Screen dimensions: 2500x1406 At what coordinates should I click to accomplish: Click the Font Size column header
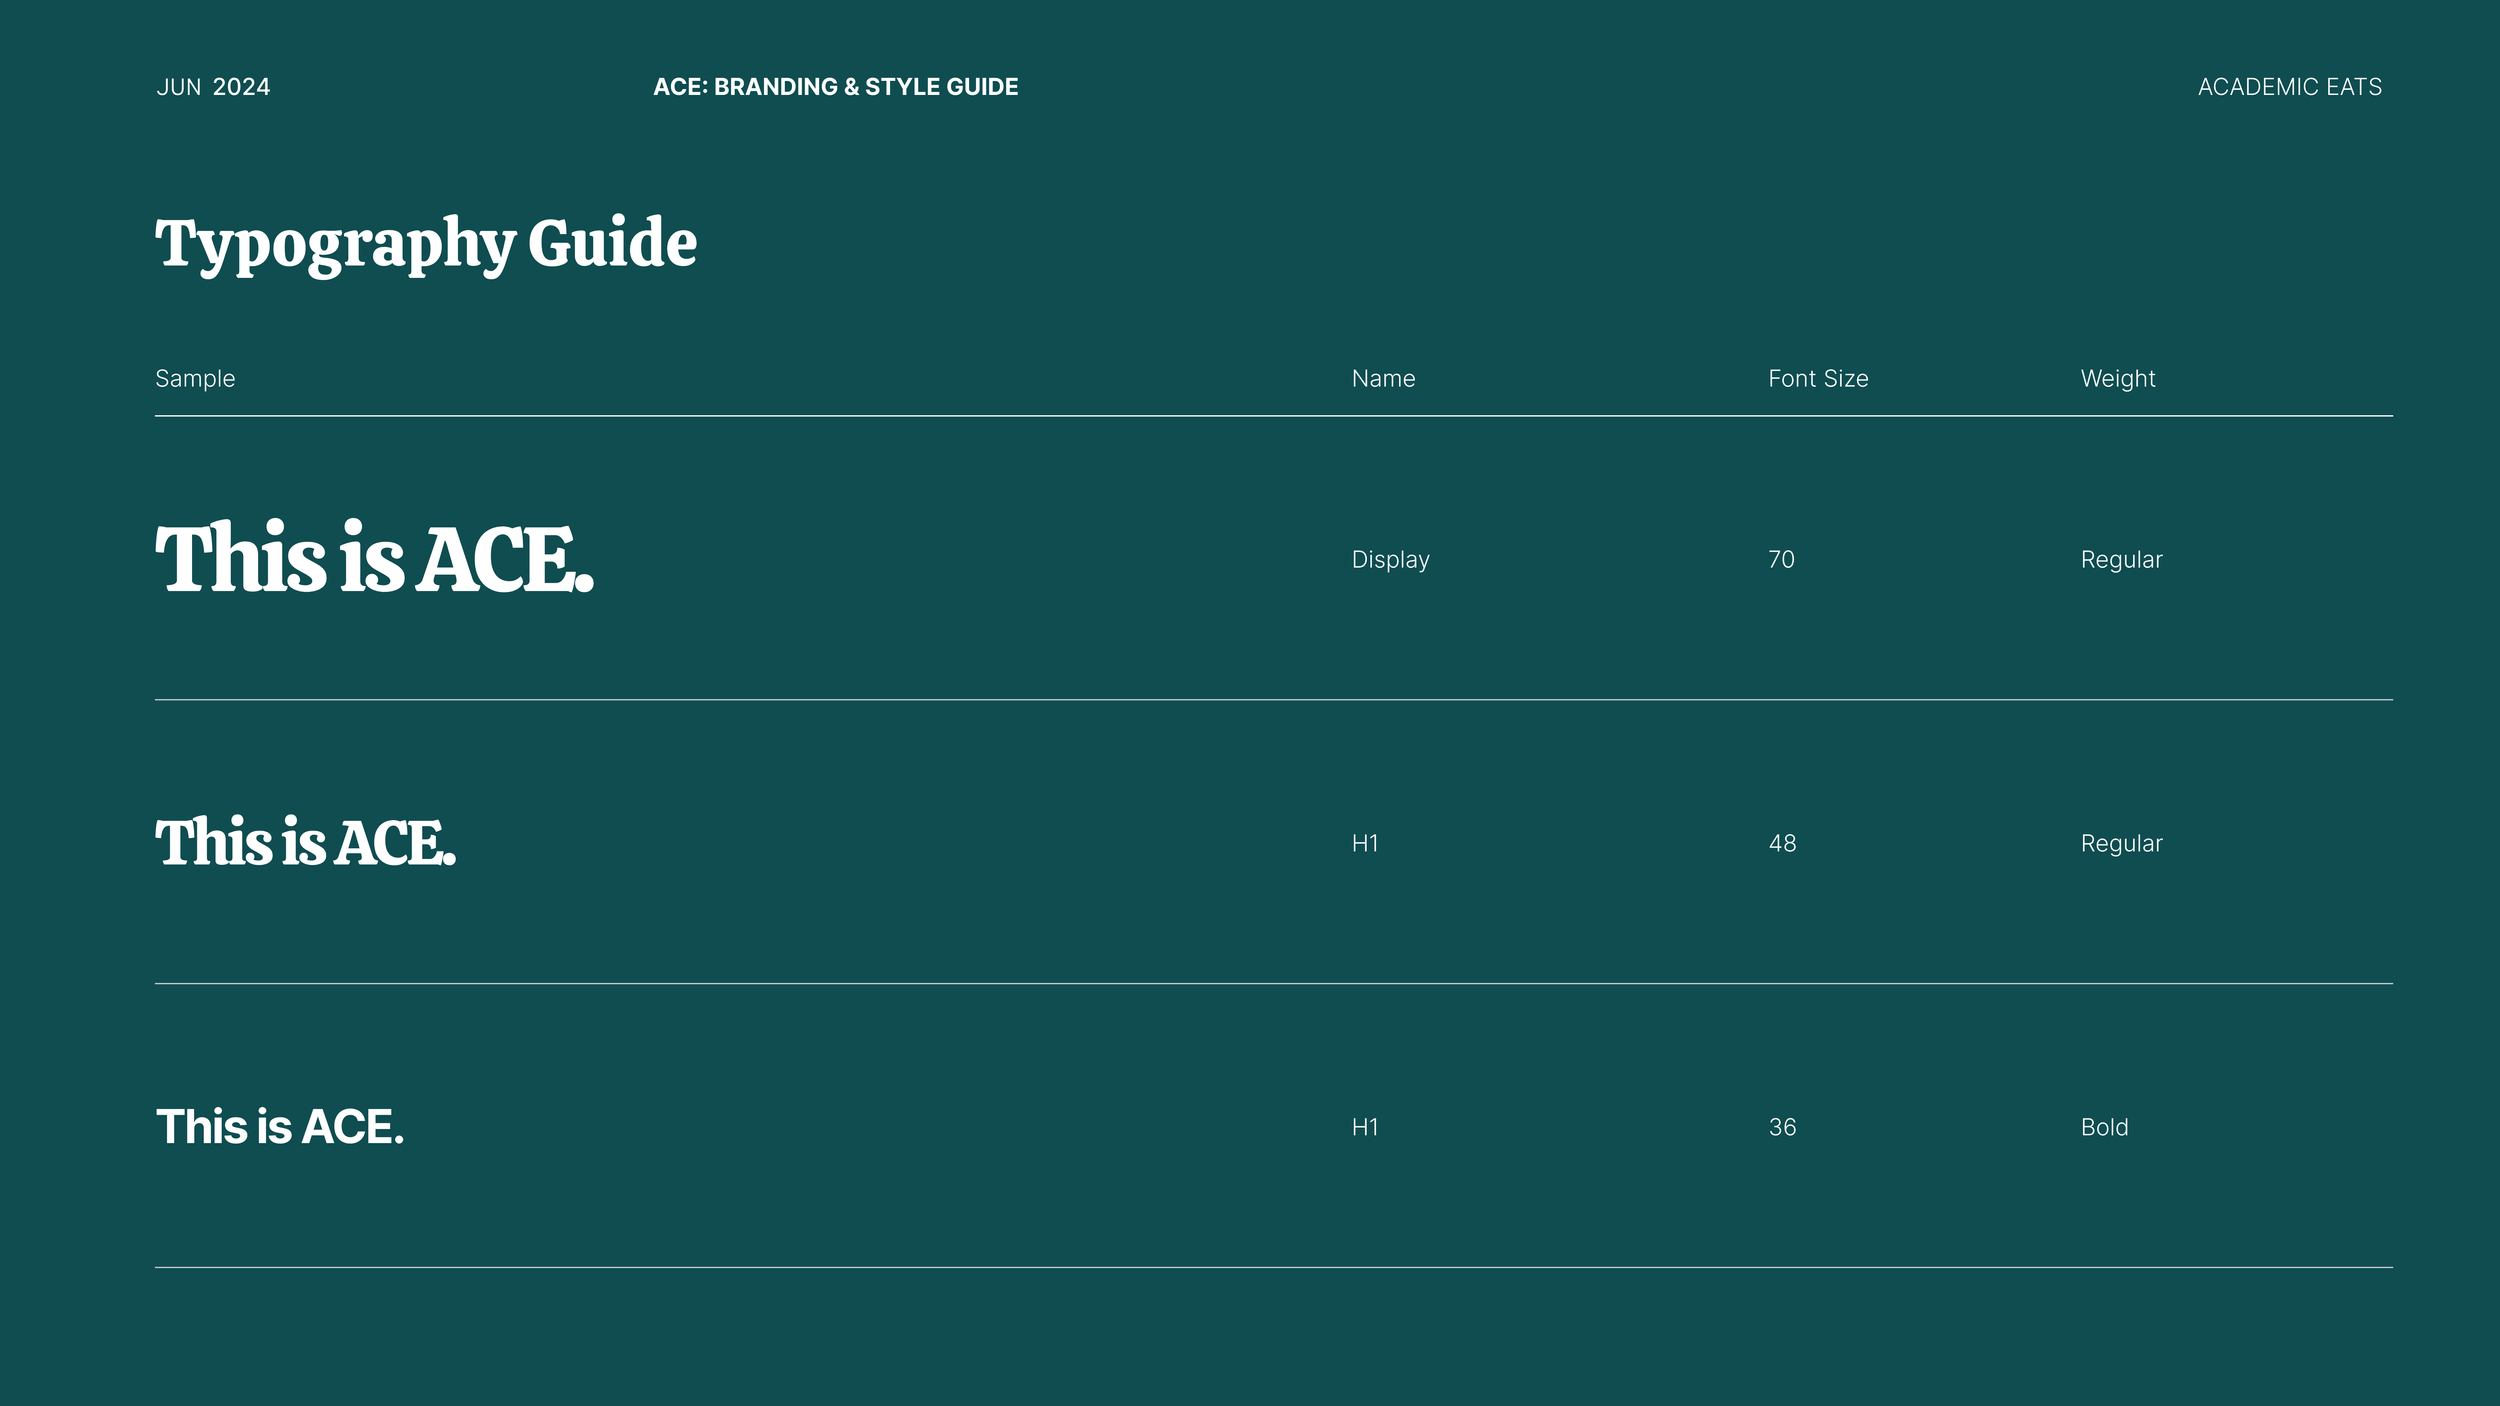pos(1817,379)
